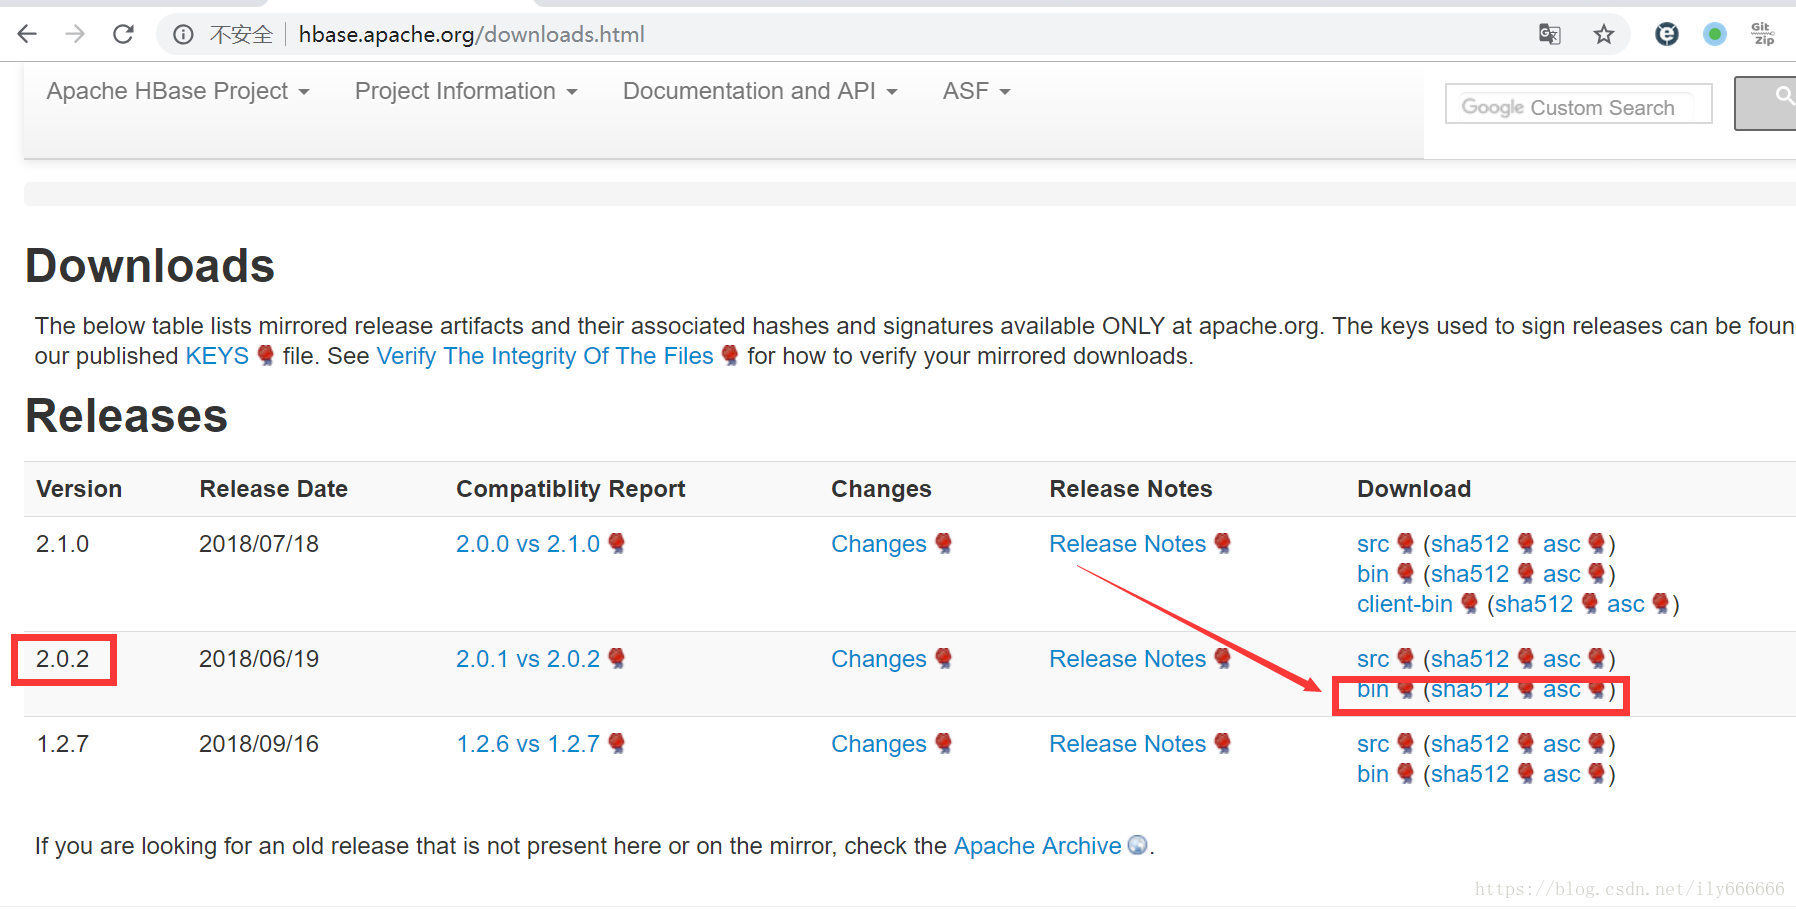1796x909 pixels.
Task: Open Changes for version 2.0.2
Action: click(879, 659)
